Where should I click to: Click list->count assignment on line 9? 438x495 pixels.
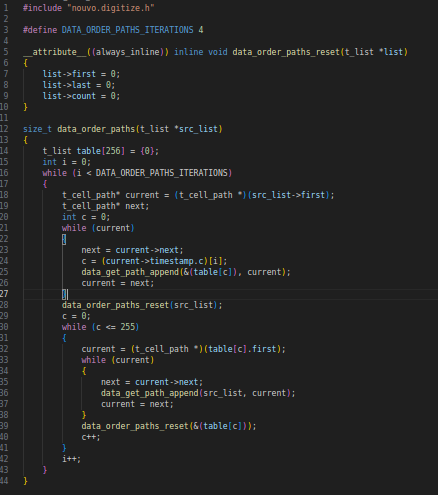(81, 96)
